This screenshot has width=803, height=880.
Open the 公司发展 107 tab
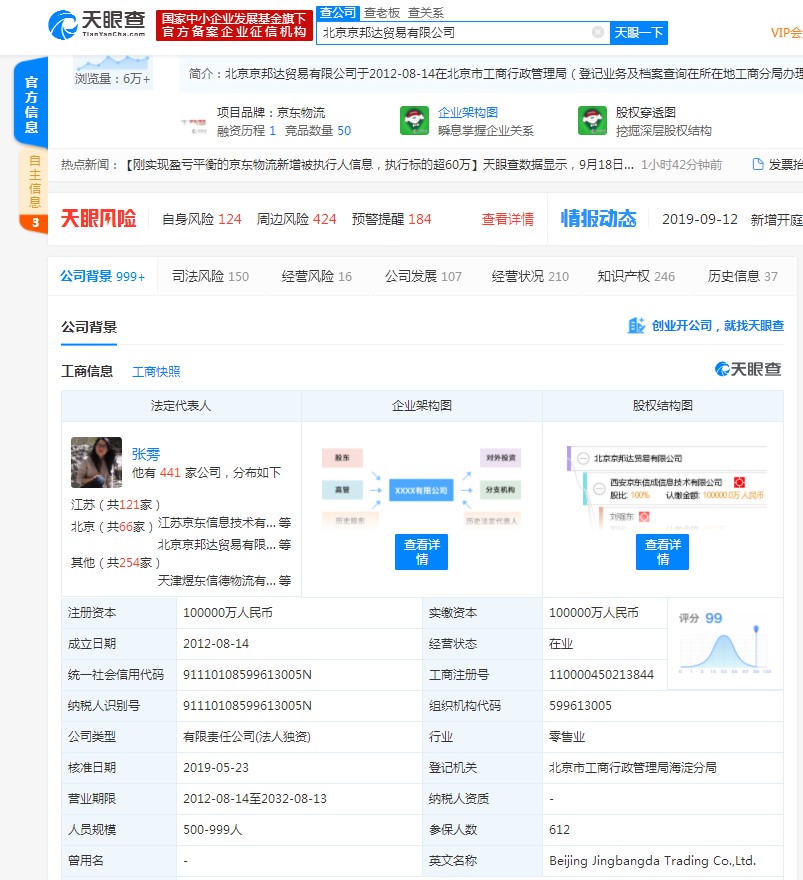tap(423, 276)
